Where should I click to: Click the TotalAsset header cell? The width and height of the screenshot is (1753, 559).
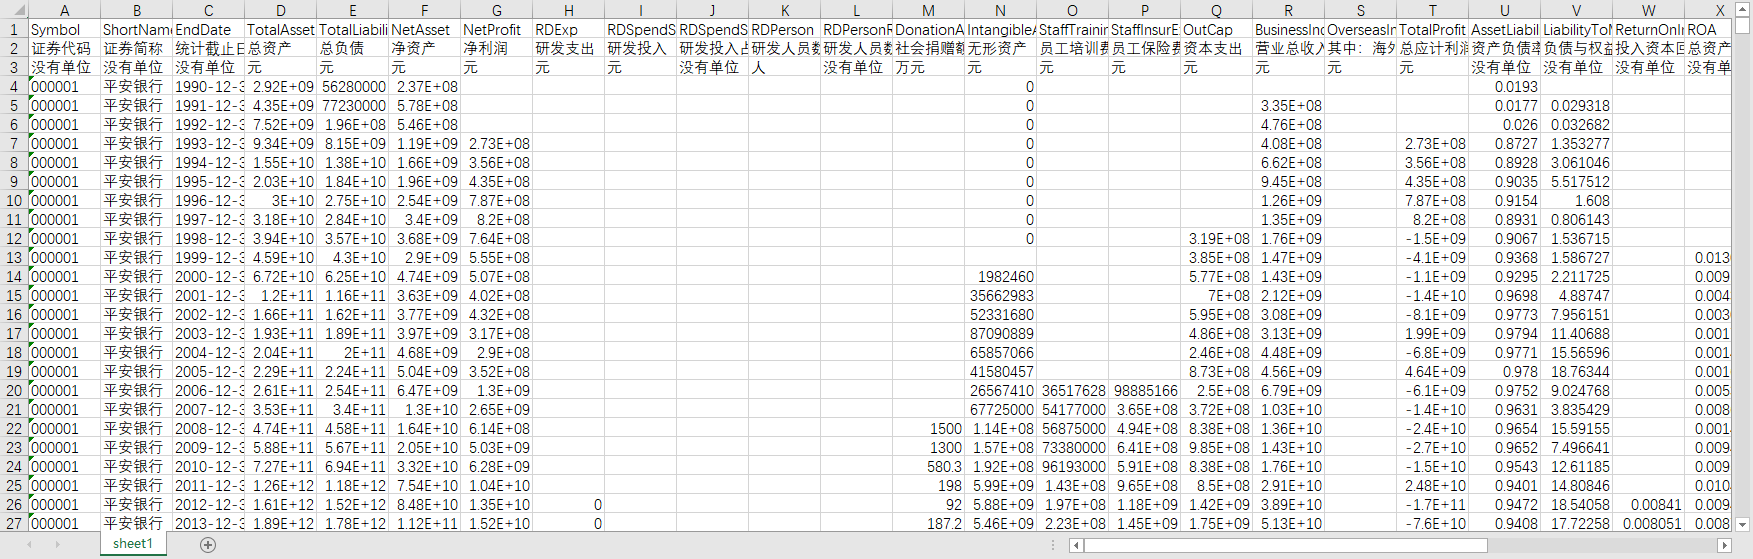[281, 30]
